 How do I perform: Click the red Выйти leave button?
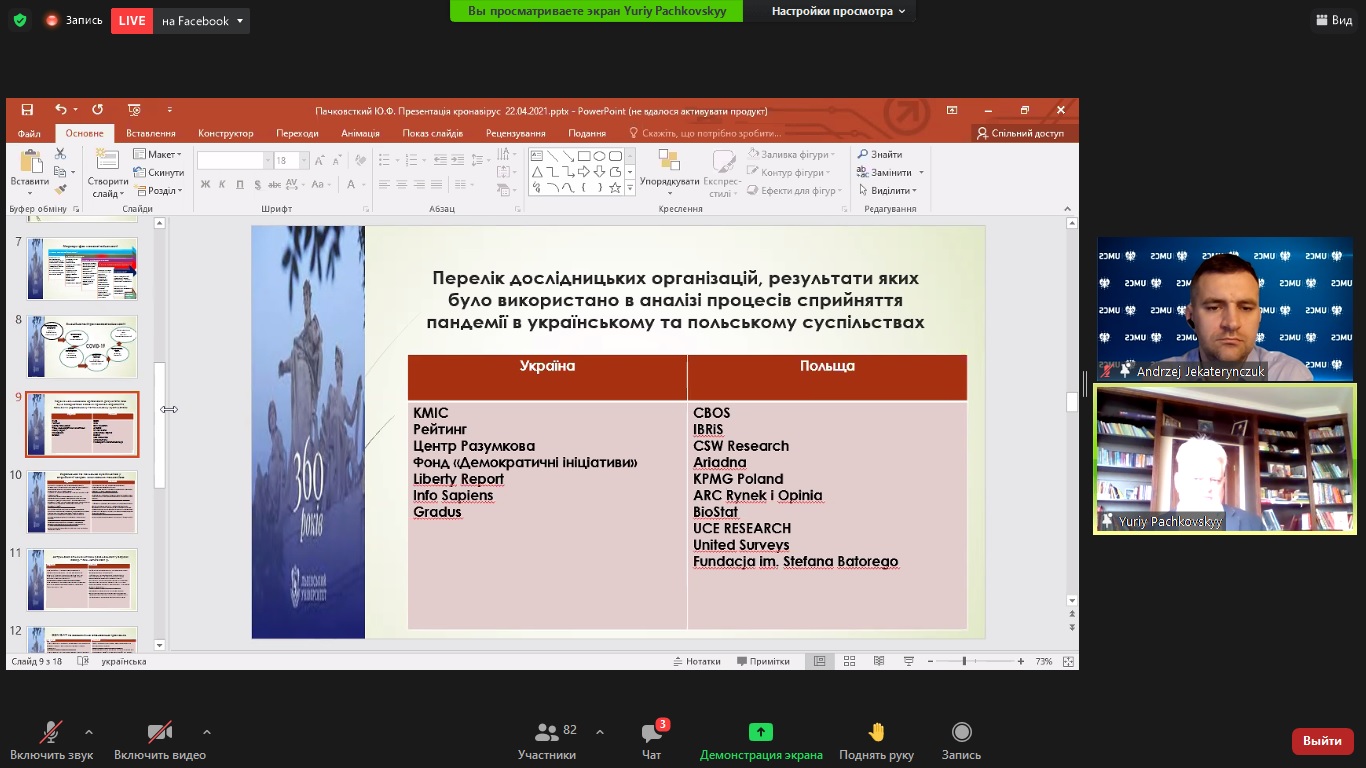[x=1322, y=741]
